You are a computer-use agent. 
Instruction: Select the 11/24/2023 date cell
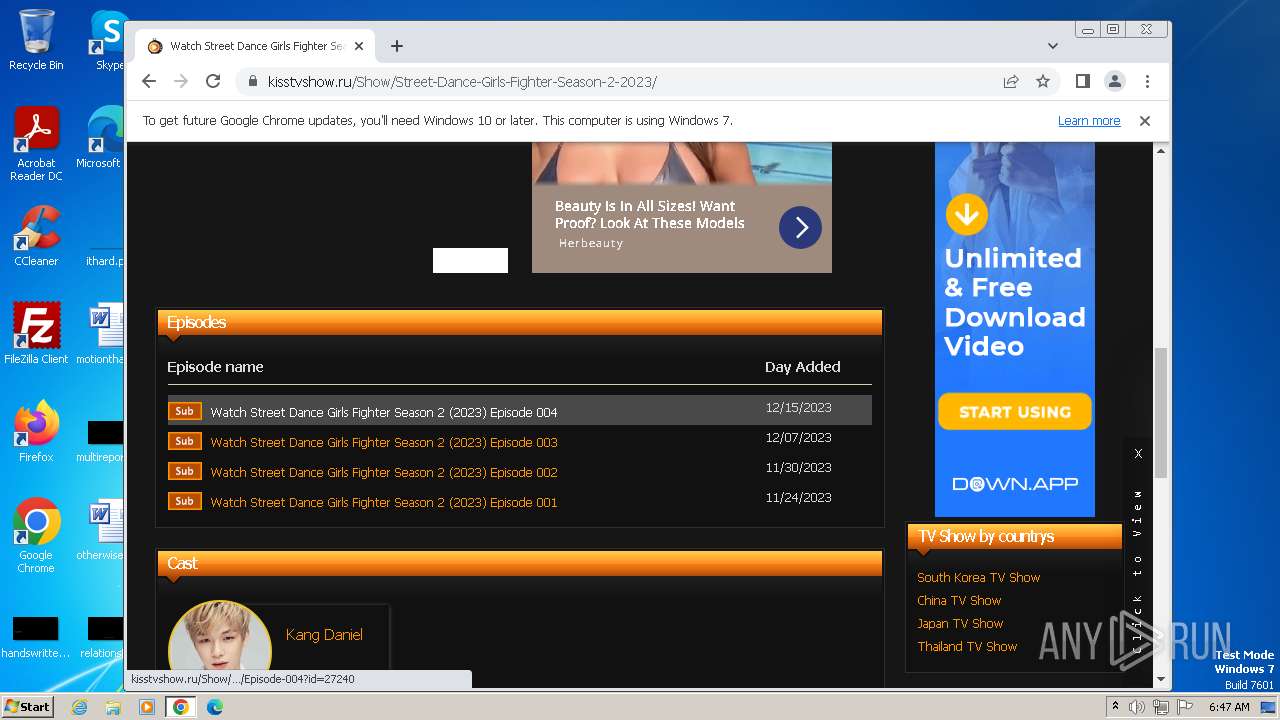(x=798, y=497)
